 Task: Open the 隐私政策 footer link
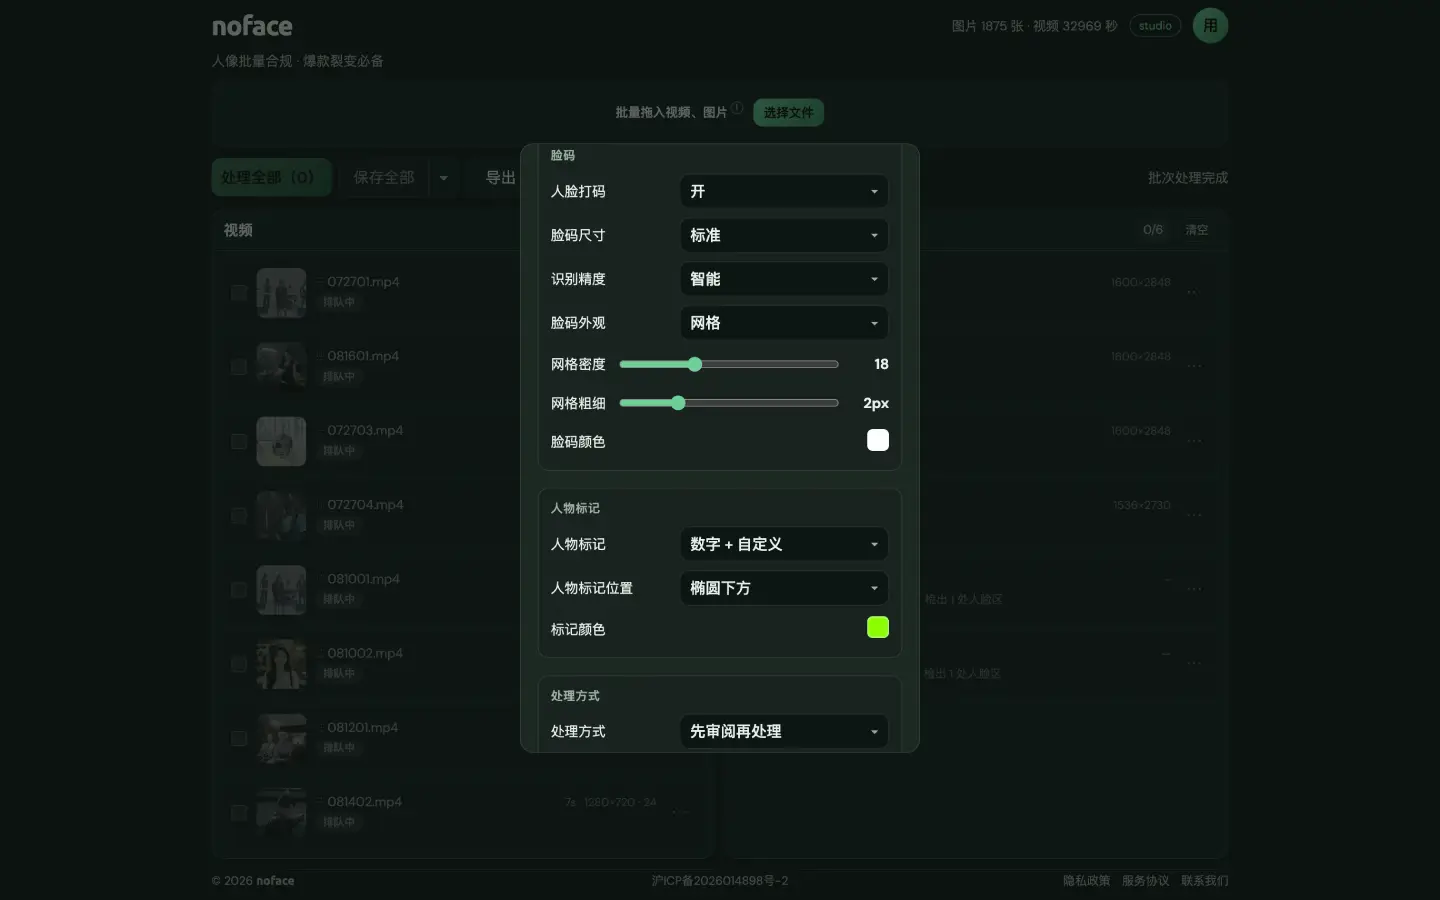pos(1086,881)
